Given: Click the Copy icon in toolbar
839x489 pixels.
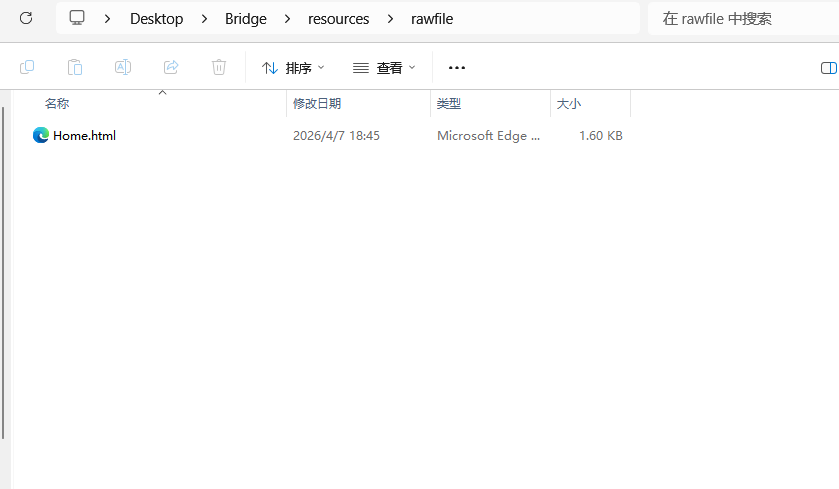Looking at the screenshot, I should (x=27, y=67).
